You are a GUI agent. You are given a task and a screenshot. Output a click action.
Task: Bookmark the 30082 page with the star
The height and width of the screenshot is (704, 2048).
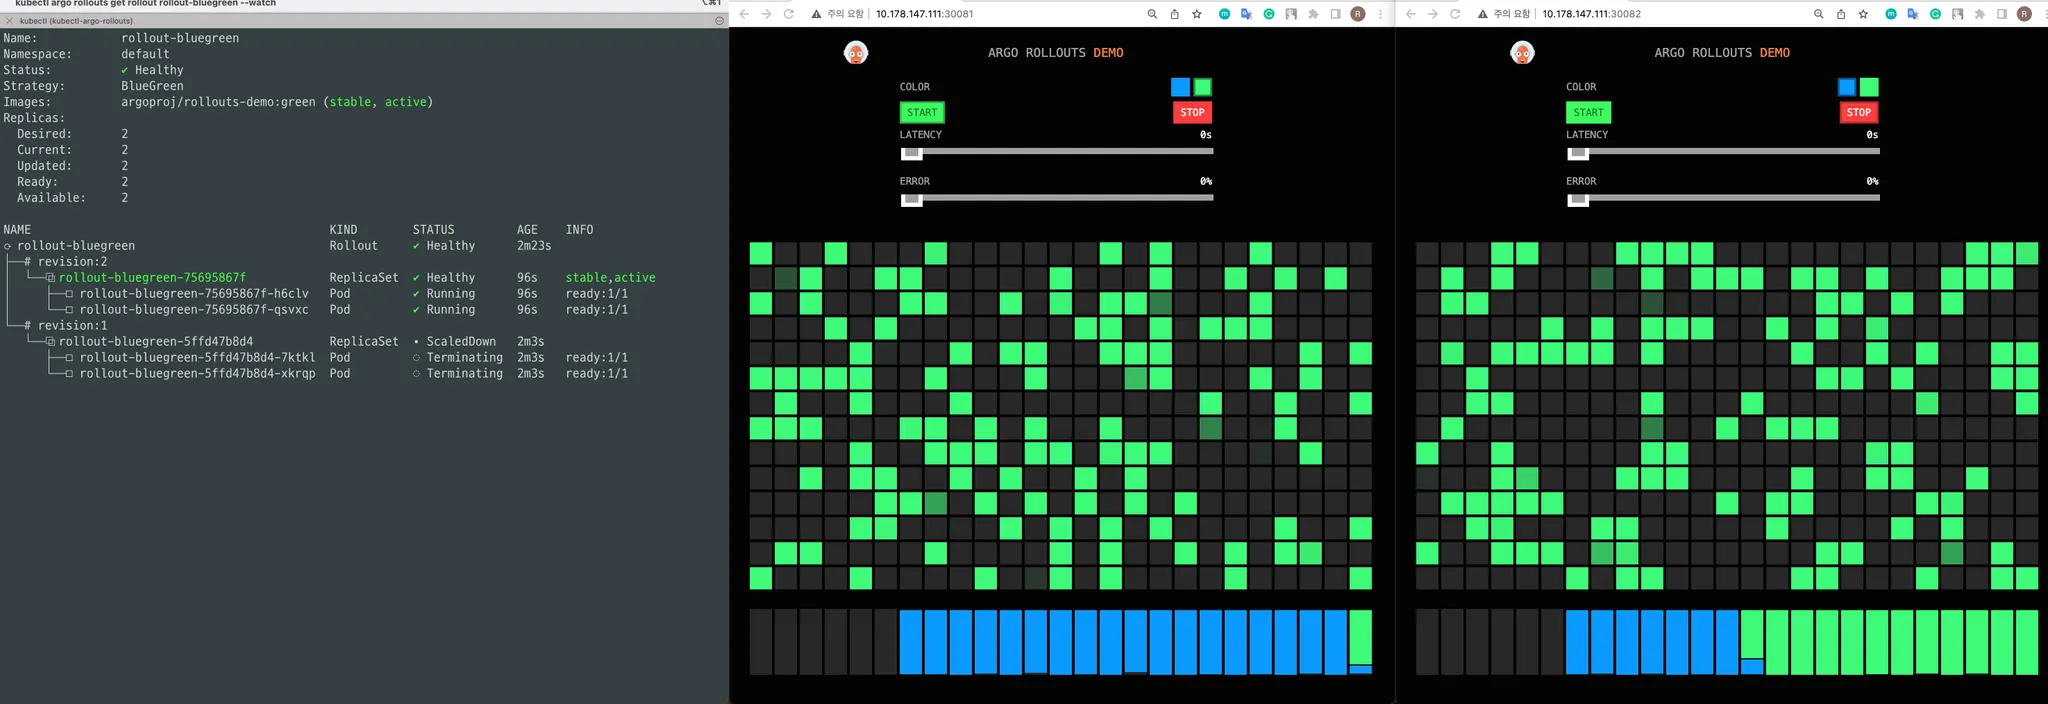1863,14
